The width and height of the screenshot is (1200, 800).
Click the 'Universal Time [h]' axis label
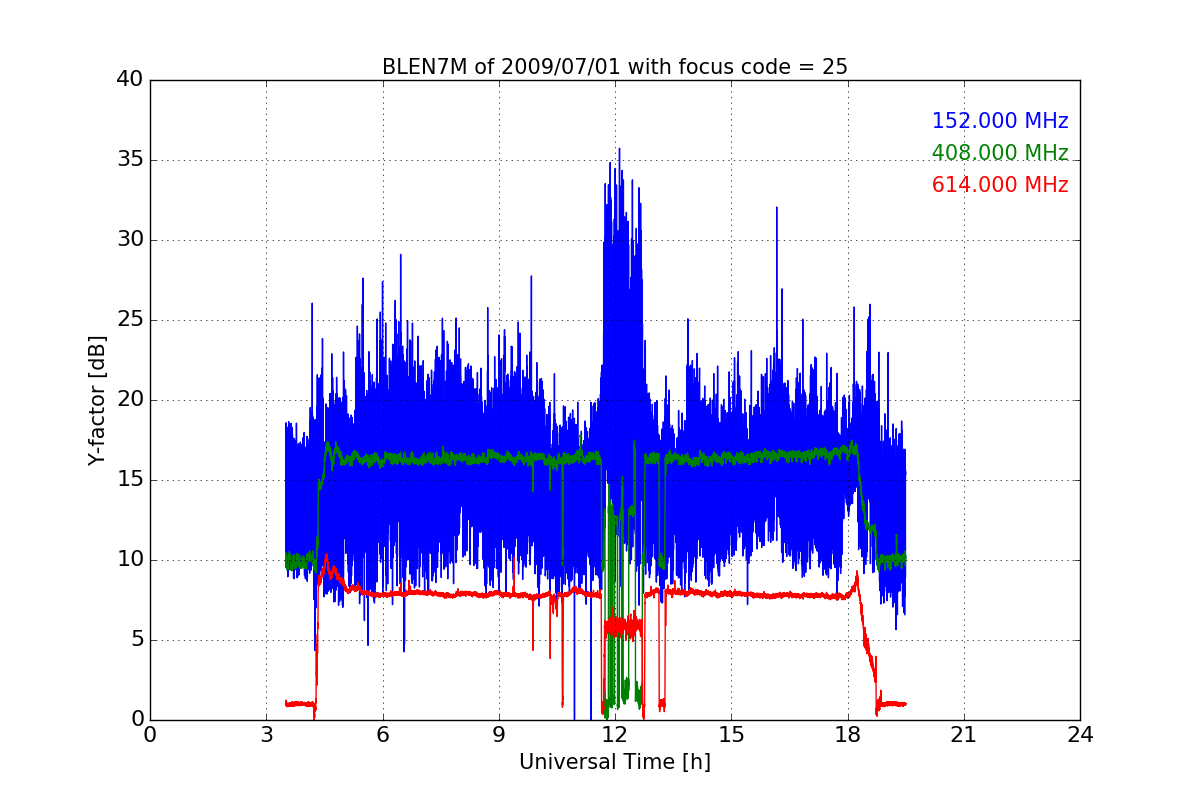[x=615, y=762]
